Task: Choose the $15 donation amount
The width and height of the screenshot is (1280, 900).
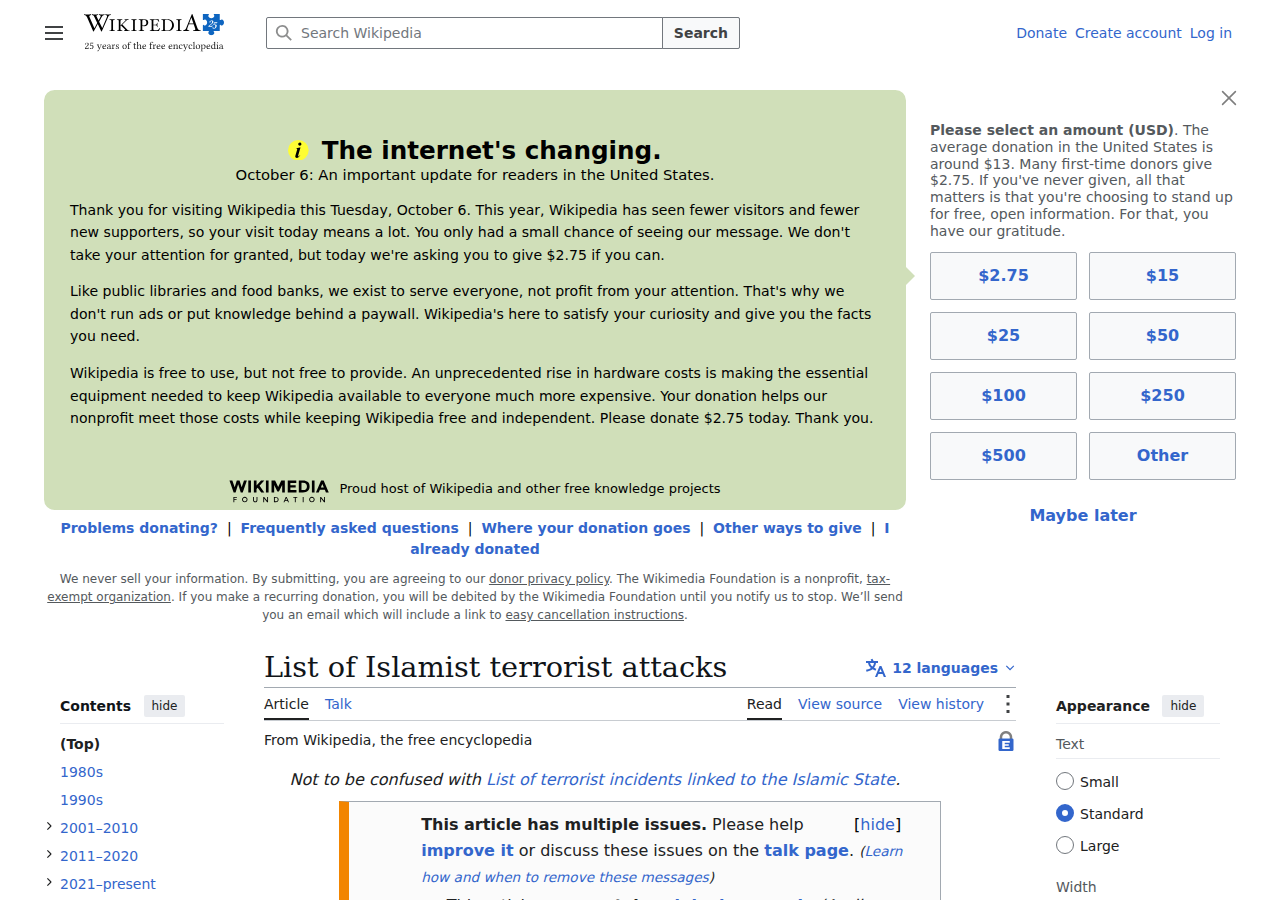Action: point(1162,276)
